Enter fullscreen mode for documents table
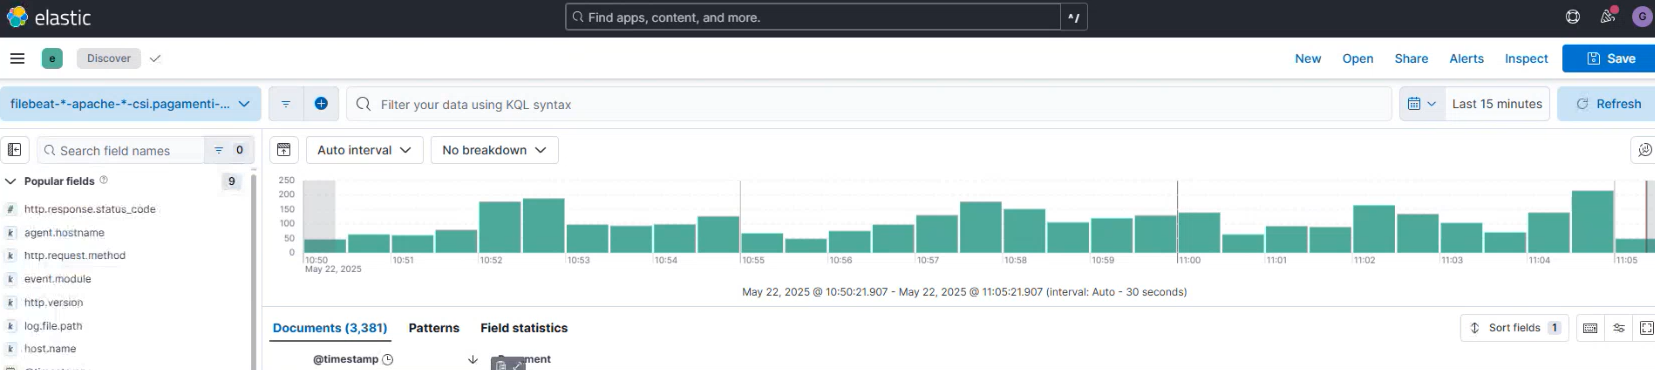Viewport: 1655px width, 370px height. (1646, 328)
